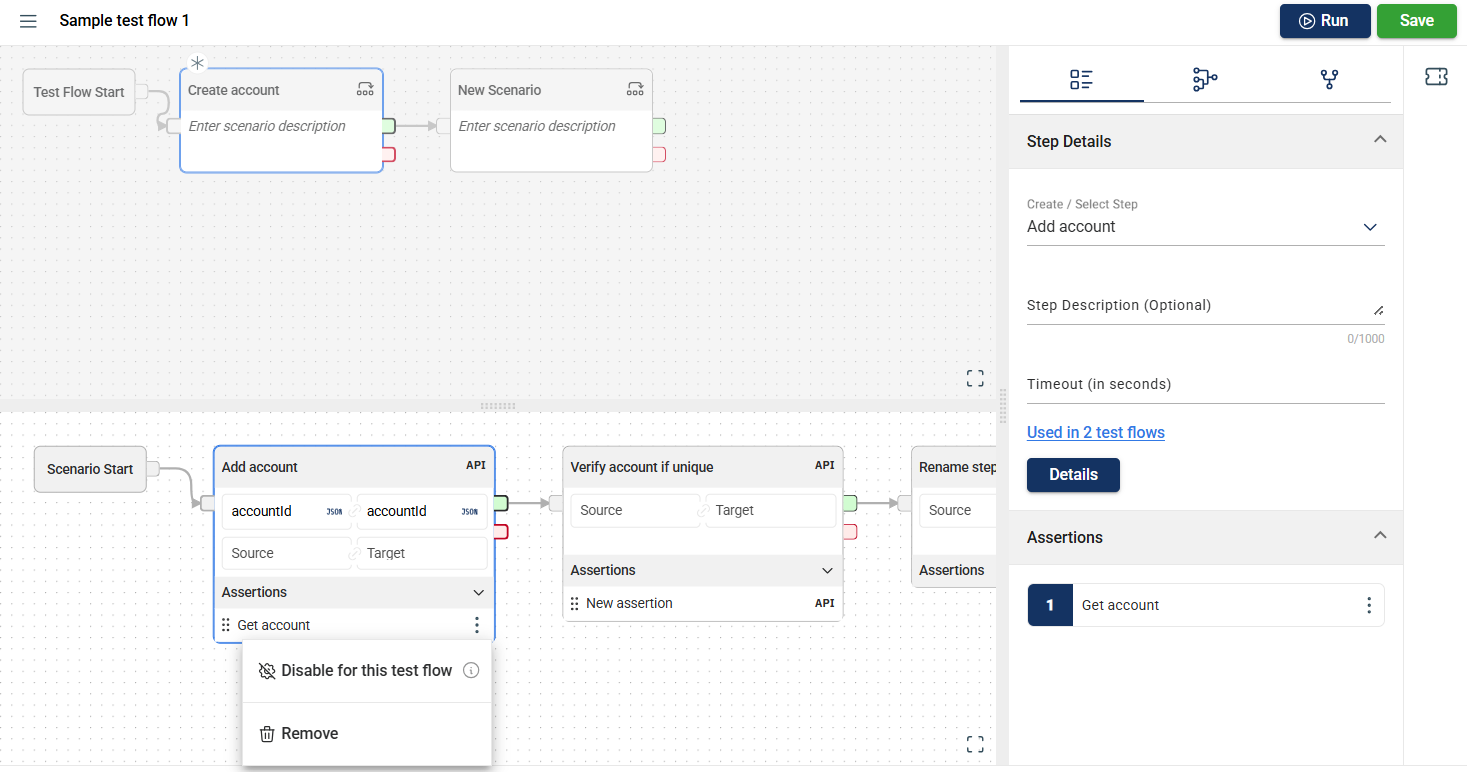Open the Used in 2 test flows link

click(1095, 432)
